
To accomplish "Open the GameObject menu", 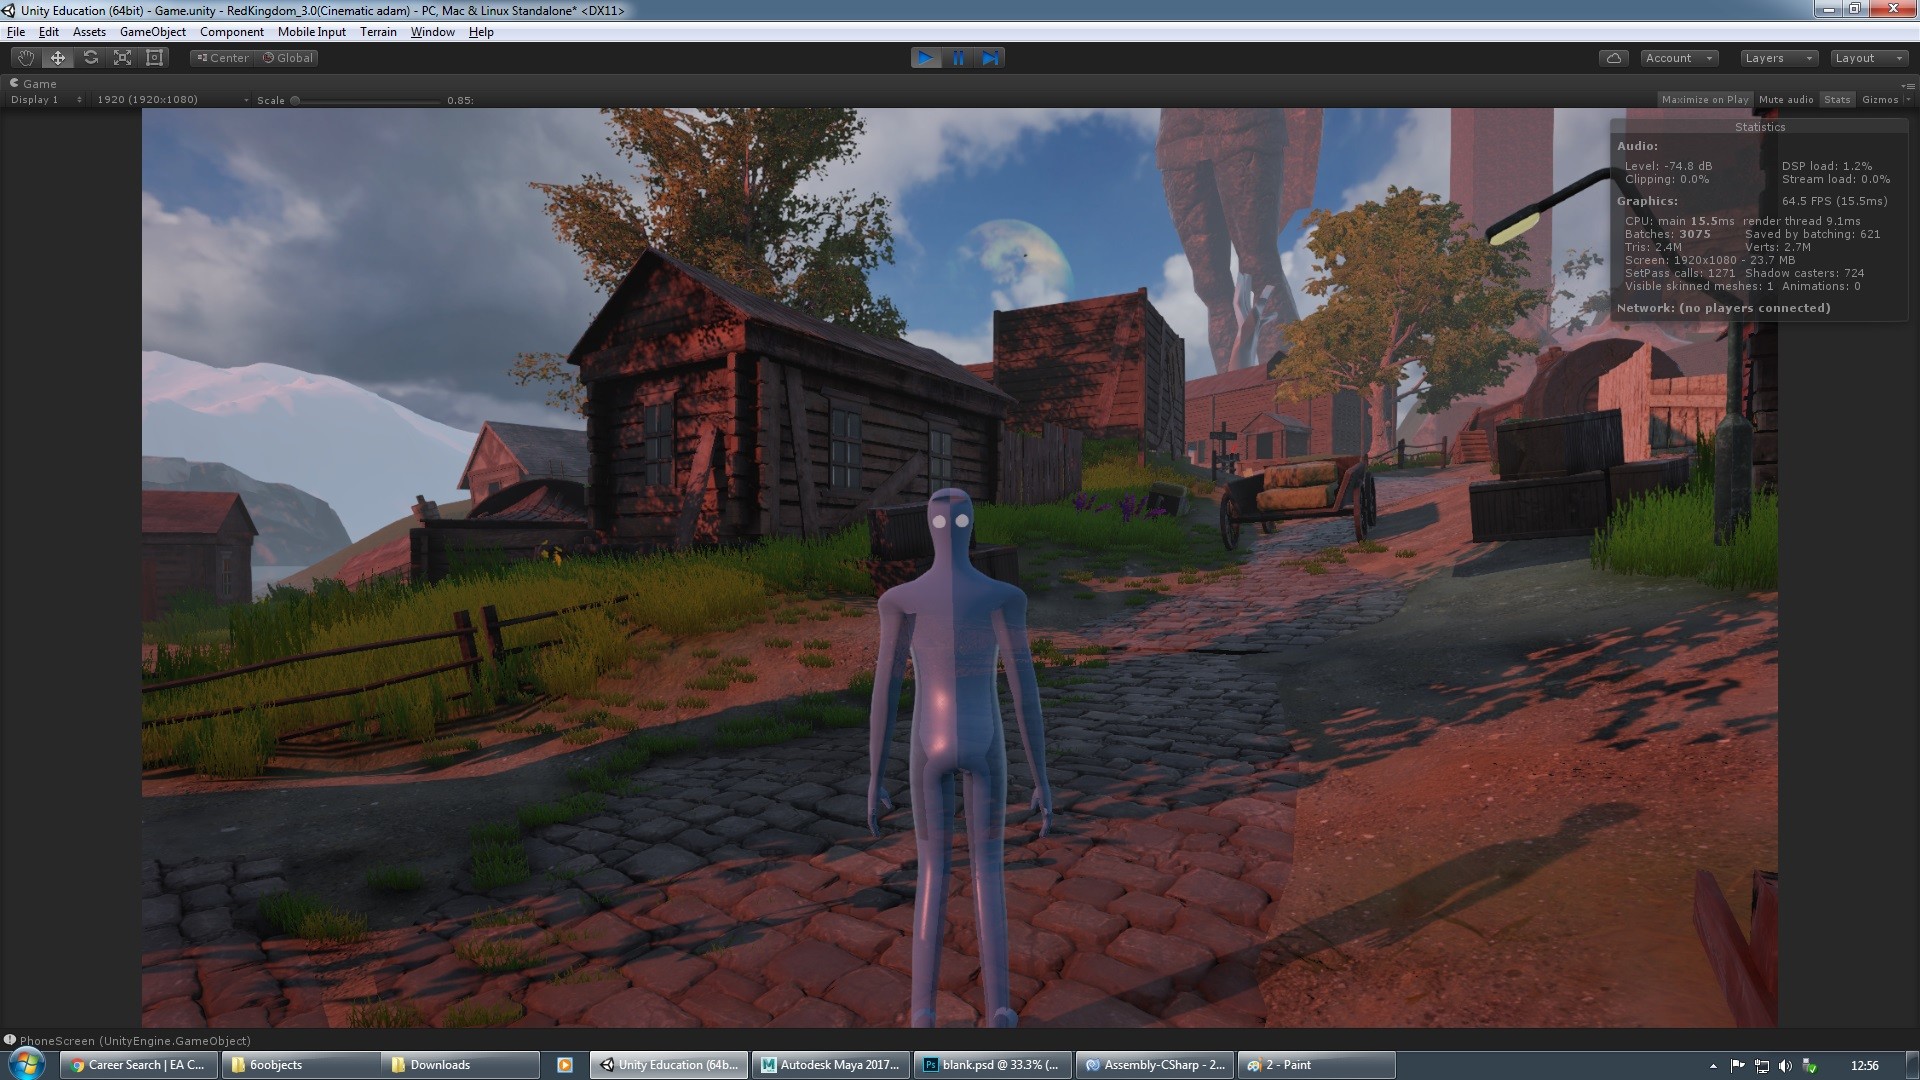I will pos(152,32).
